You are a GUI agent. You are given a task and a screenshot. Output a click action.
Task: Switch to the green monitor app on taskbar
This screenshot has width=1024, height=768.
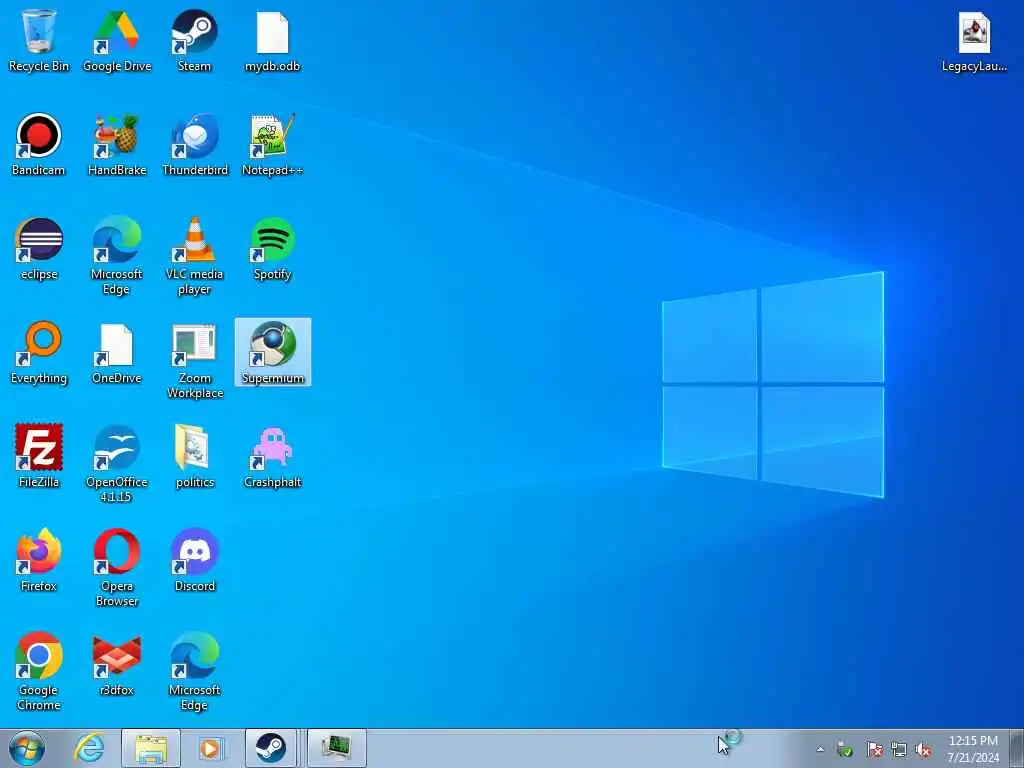[337, 748]
